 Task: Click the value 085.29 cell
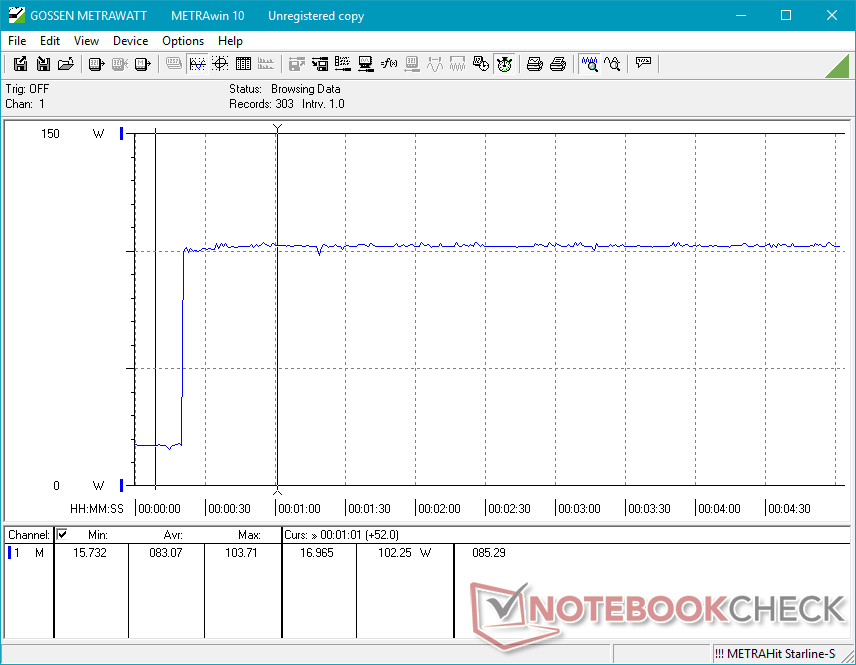(489, 553)
